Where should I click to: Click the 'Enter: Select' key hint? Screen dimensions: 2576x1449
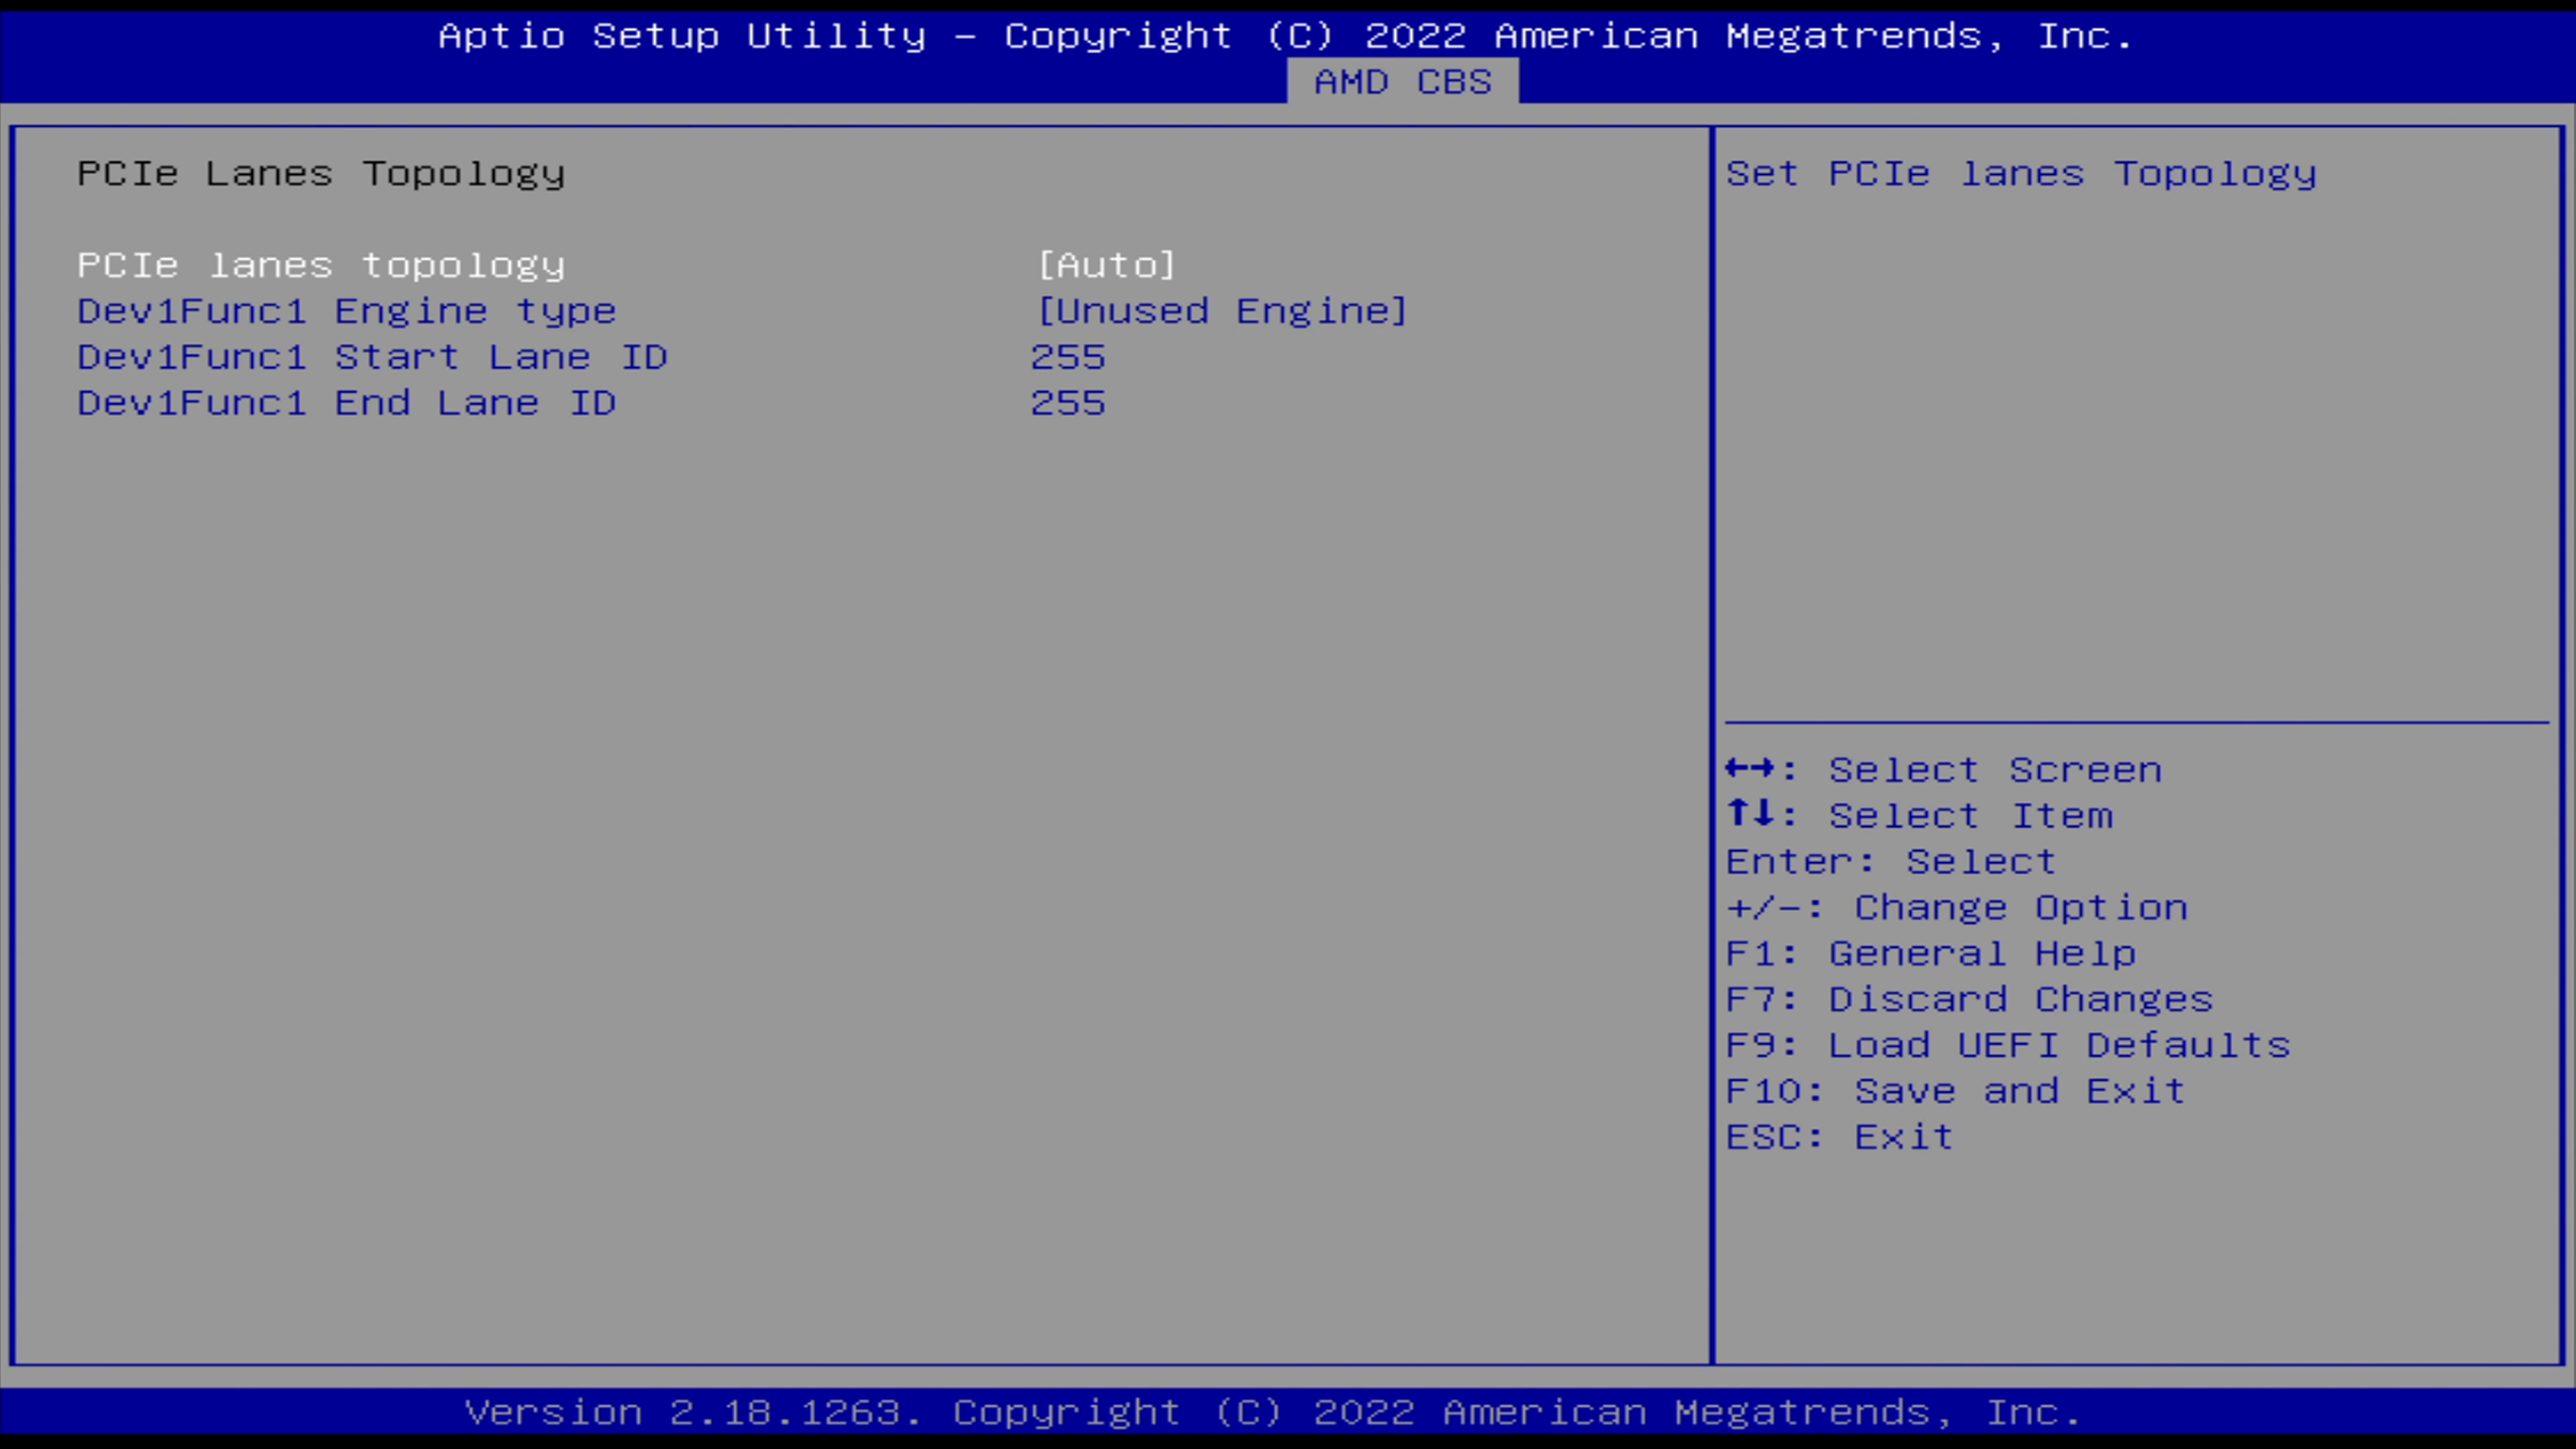1891,862
